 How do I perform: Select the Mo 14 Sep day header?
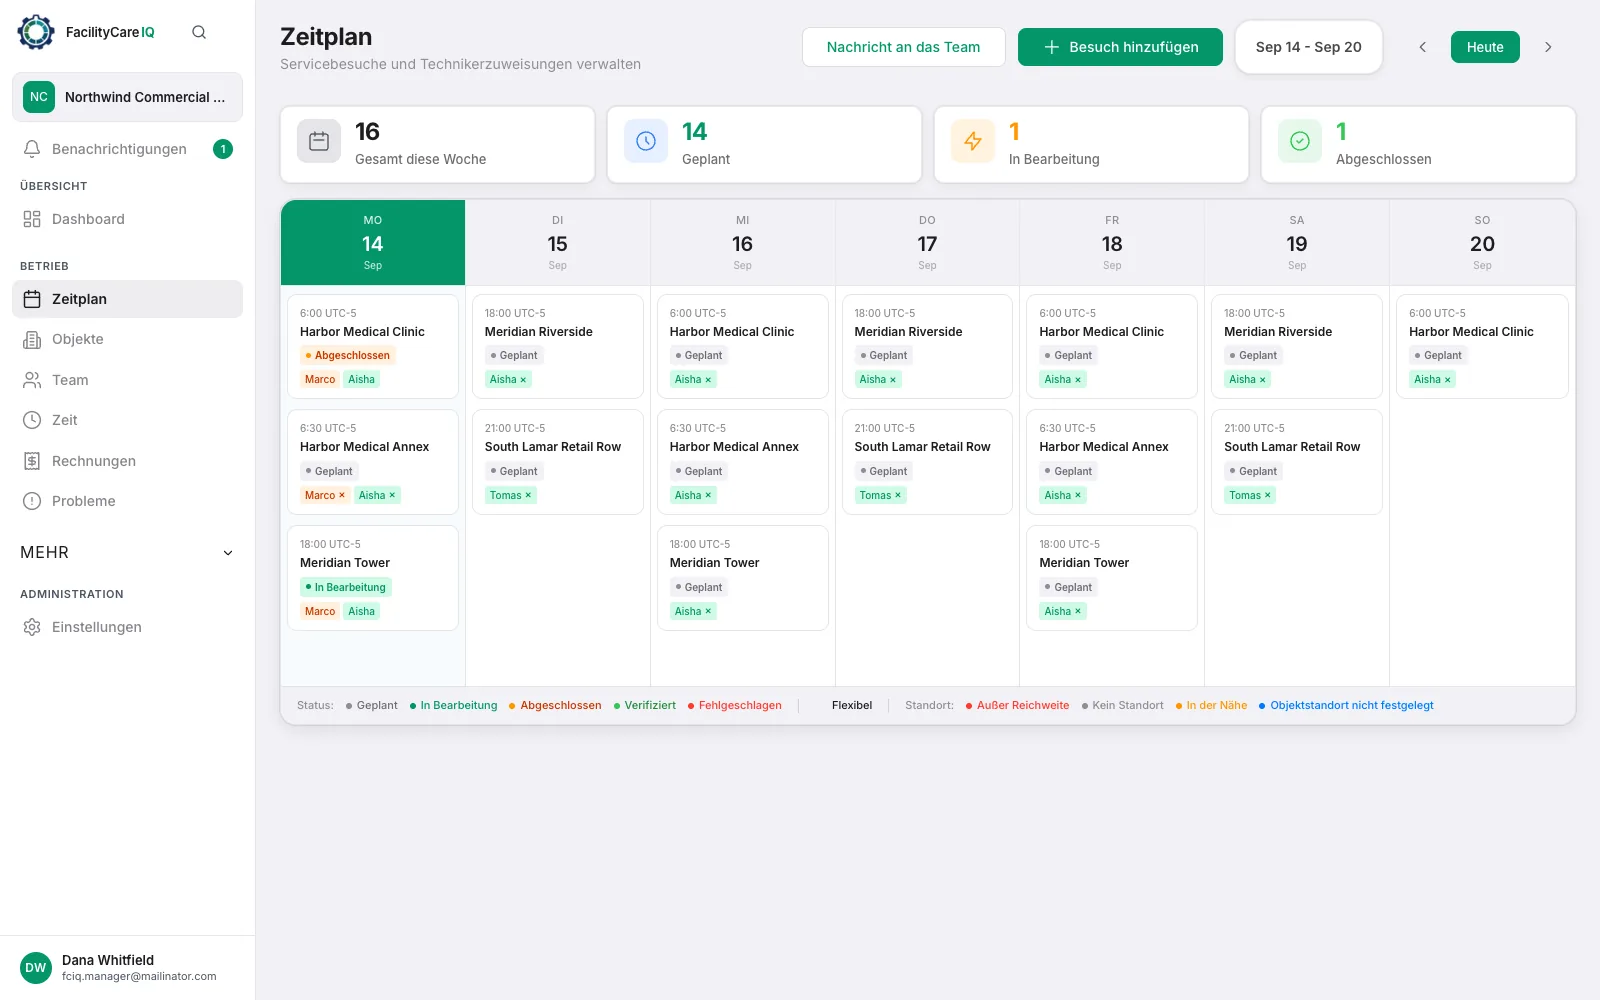click(373, 243)
